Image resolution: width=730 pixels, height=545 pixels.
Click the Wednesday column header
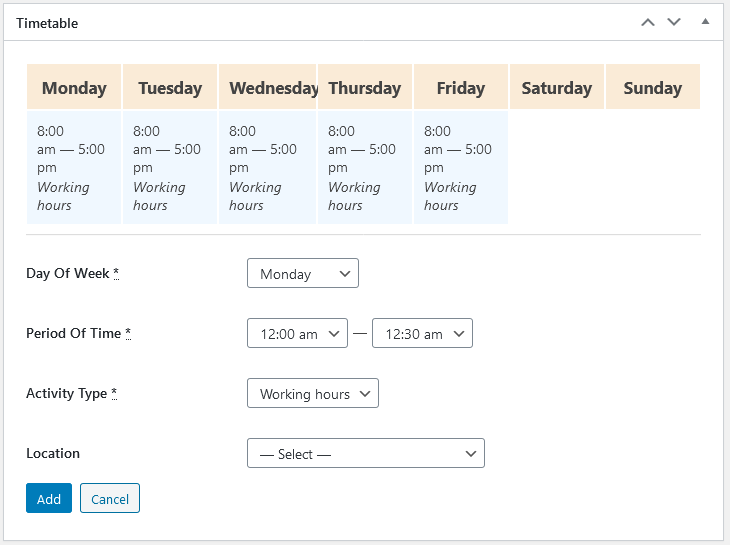tap(267, 87)
